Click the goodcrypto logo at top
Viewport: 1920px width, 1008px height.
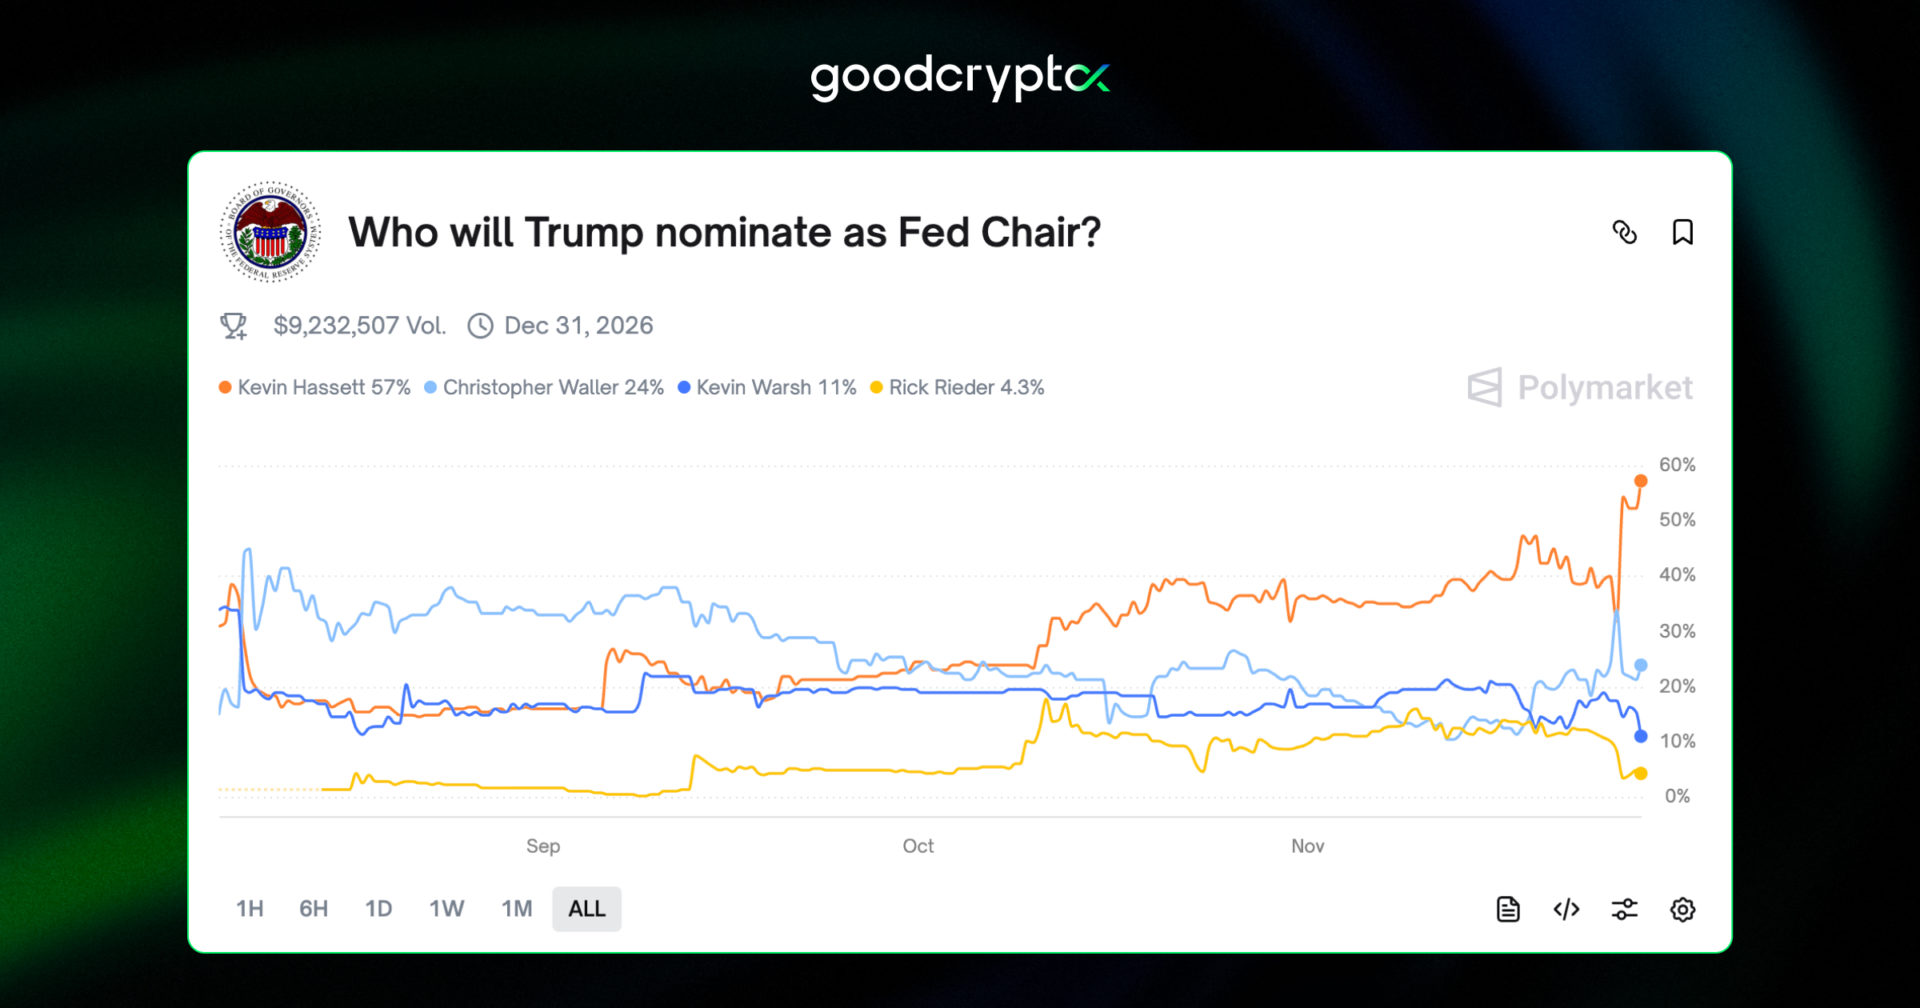[x=959, y=76]
